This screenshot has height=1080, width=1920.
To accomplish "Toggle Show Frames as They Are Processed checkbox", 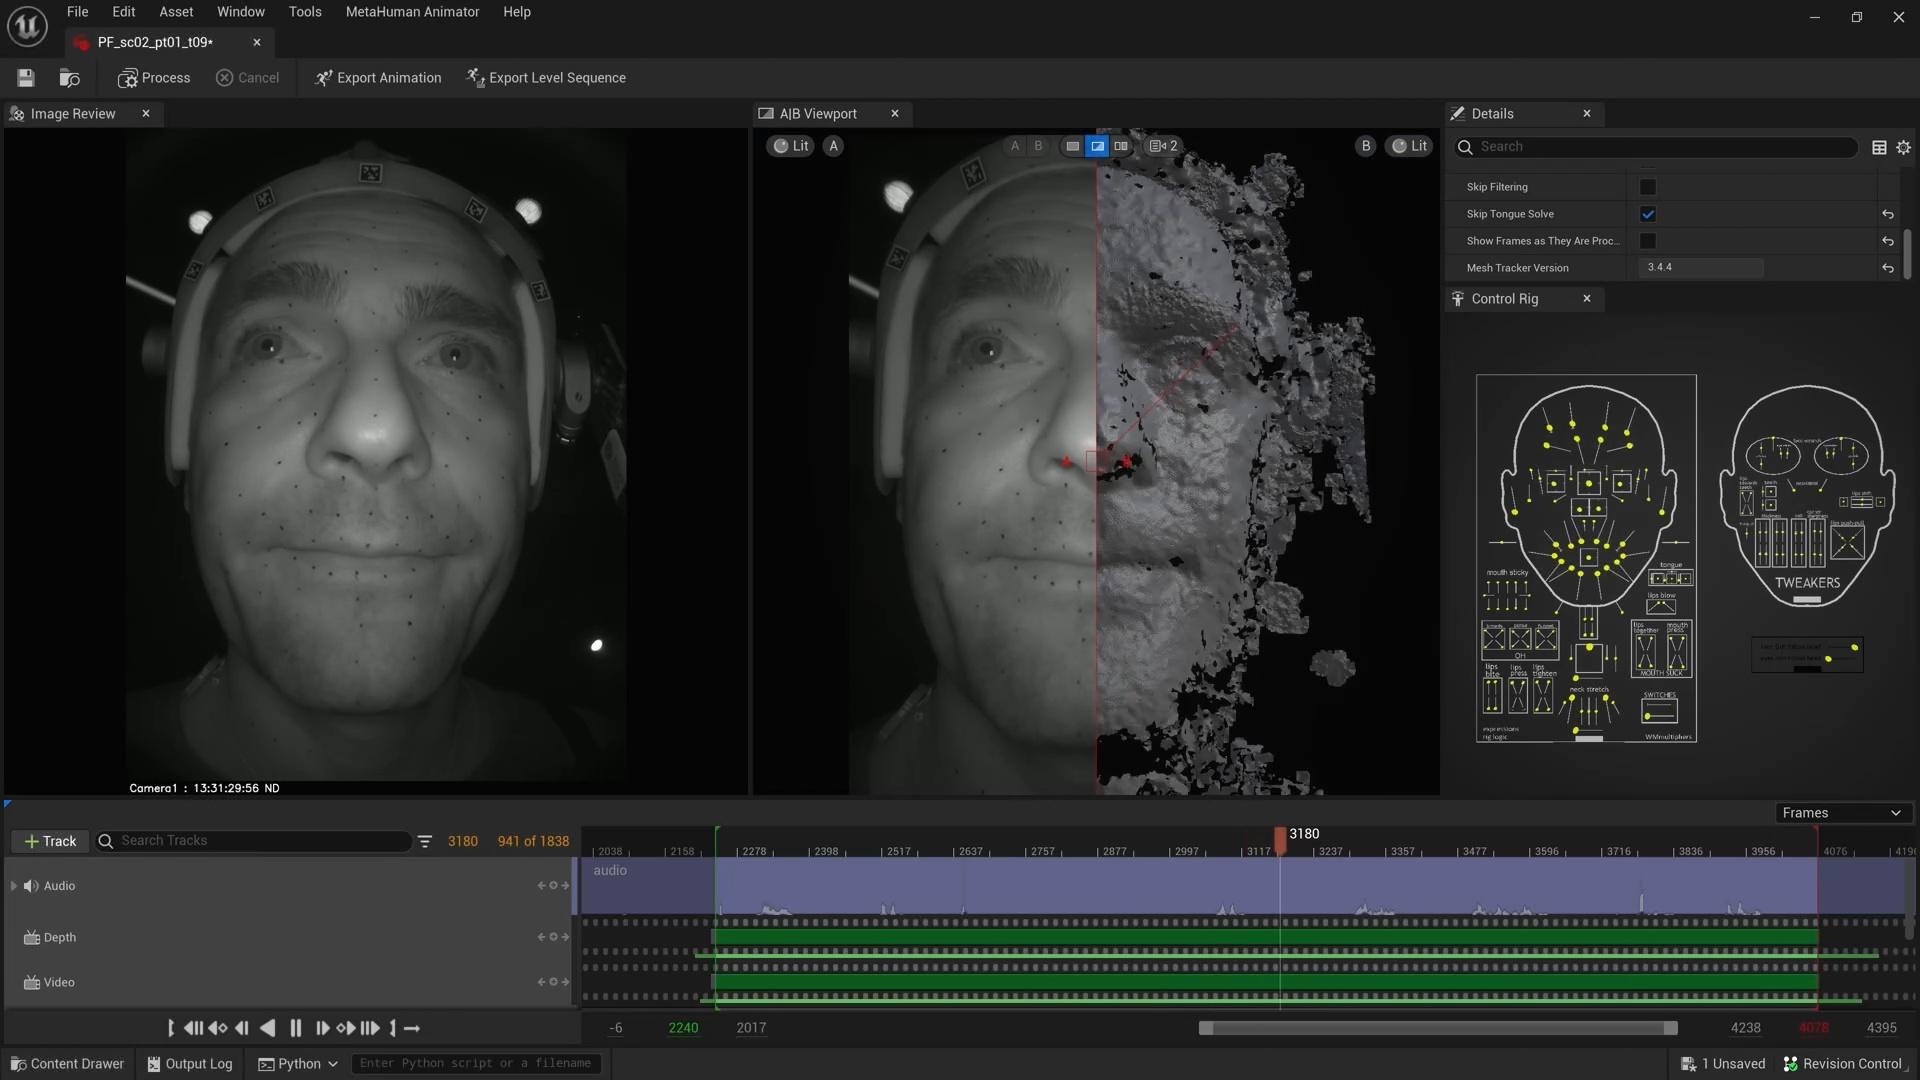I will pyautogui.click(x=1648, y=241).
